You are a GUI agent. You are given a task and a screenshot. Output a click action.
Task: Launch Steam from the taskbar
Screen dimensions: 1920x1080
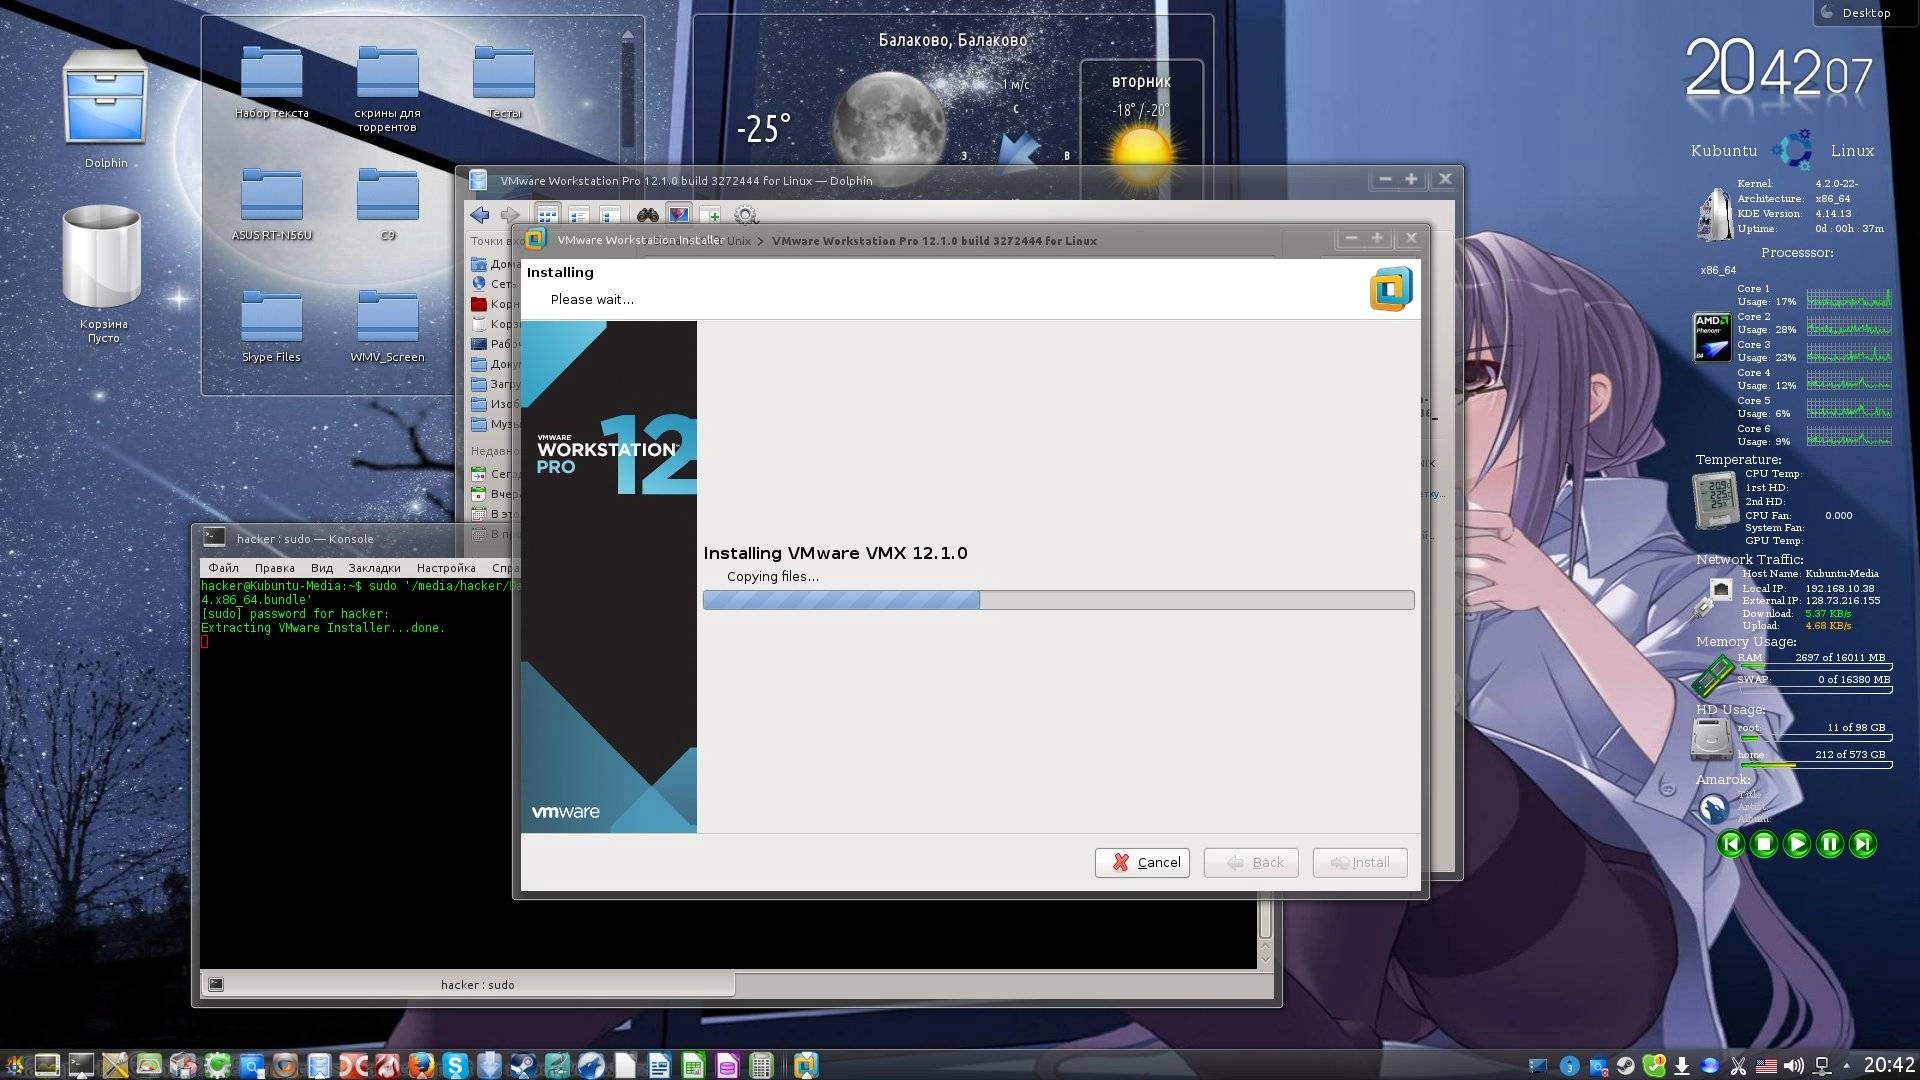(523, 1065)
